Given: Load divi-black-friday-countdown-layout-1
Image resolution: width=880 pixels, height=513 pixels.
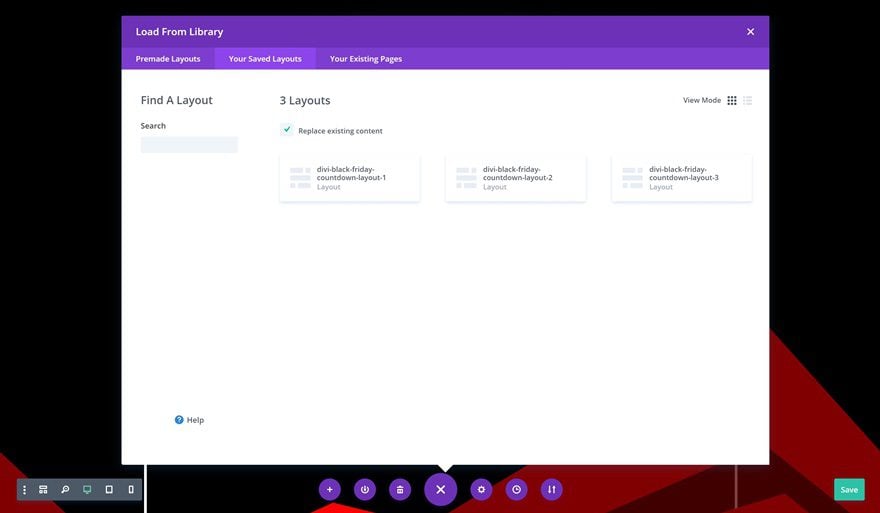Looking at the screenshot, I should 350,178.
